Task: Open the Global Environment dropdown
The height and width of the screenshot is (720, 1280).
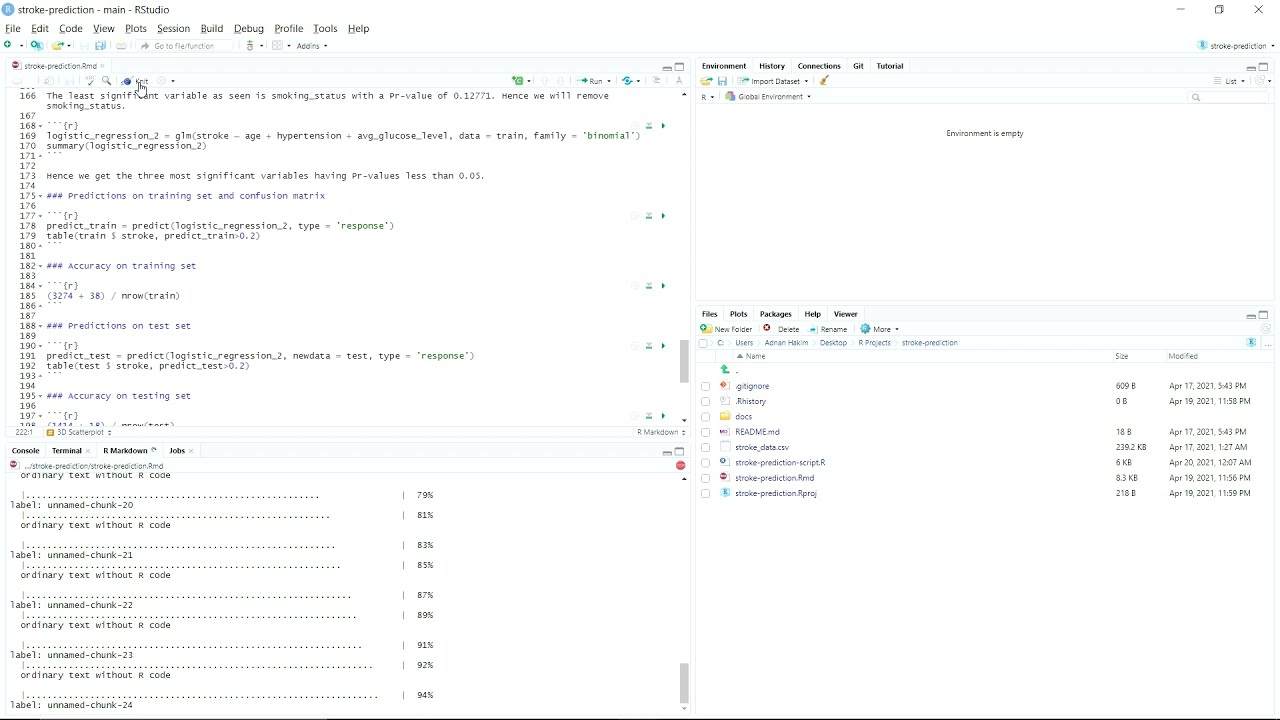Action: [x=768, y=97]
